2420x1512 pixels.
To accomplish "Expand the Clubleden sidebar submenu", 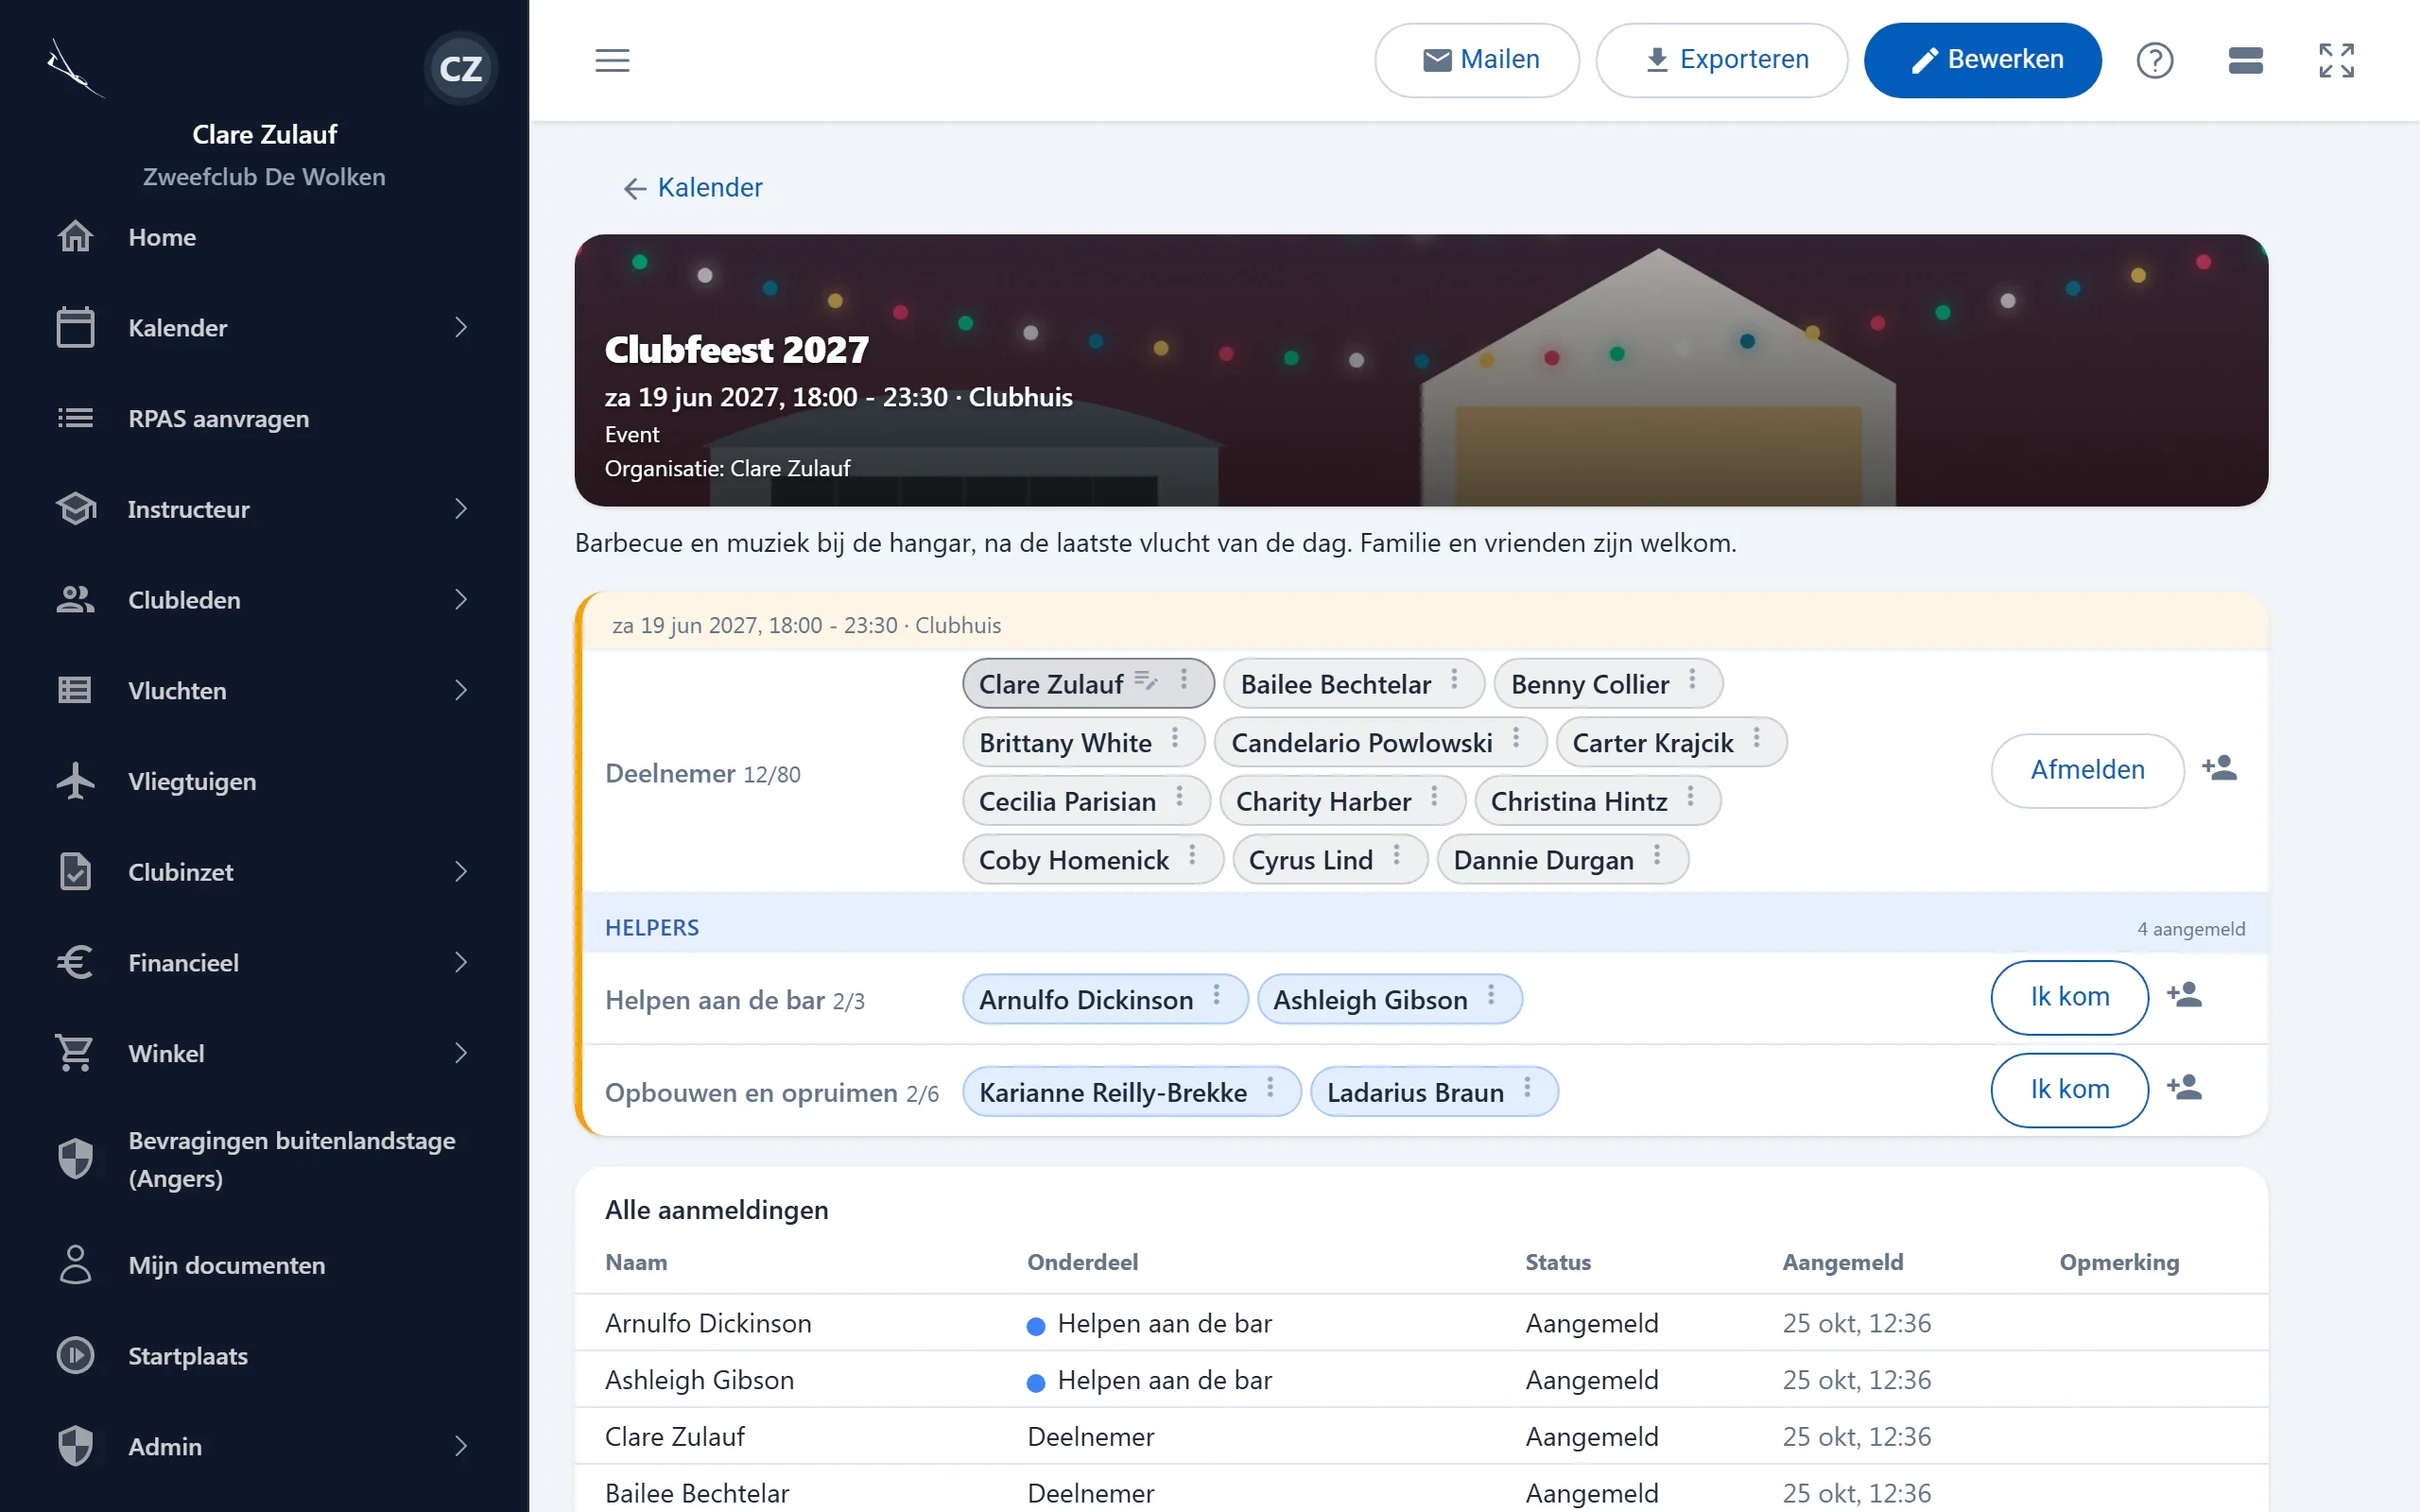I will (x=461, y=600).
